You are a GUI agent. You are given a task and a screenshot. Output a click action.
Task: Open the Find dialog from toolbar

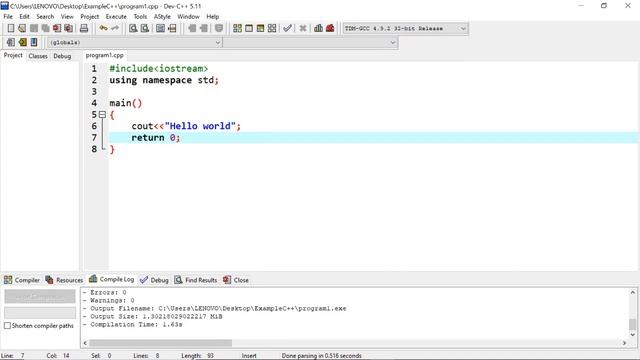tap(133, 28)
